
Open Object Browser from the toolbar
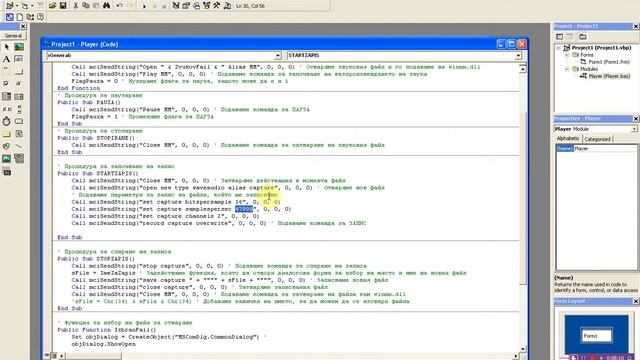tap(207, 6)
